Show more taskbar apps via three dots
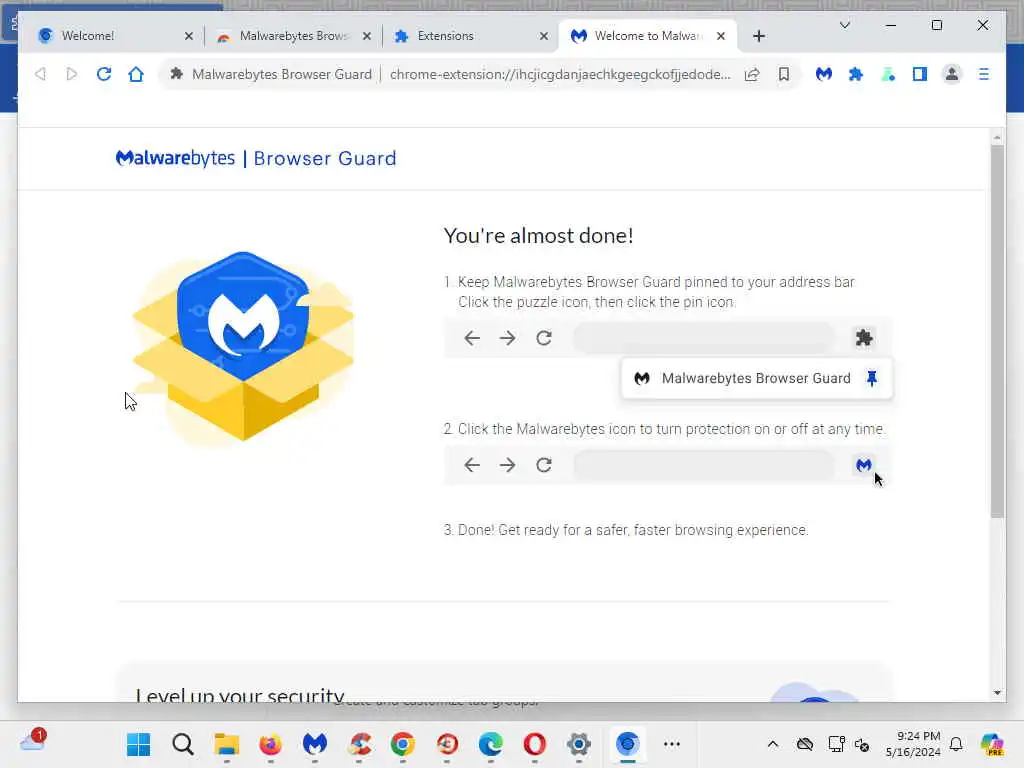The image size is (1024, 768). [x=671, y=744]
